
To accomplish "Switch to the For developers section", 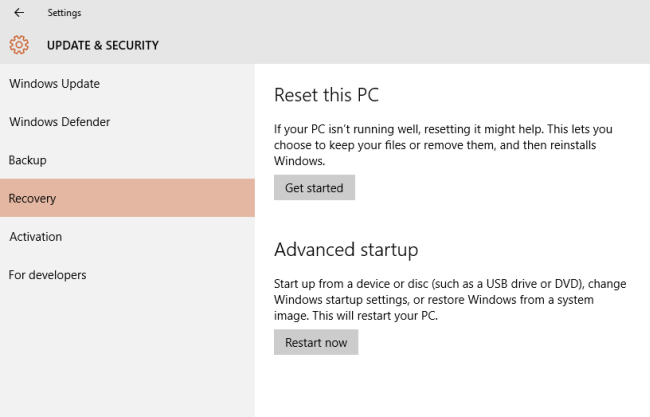I will click(48, 275).
